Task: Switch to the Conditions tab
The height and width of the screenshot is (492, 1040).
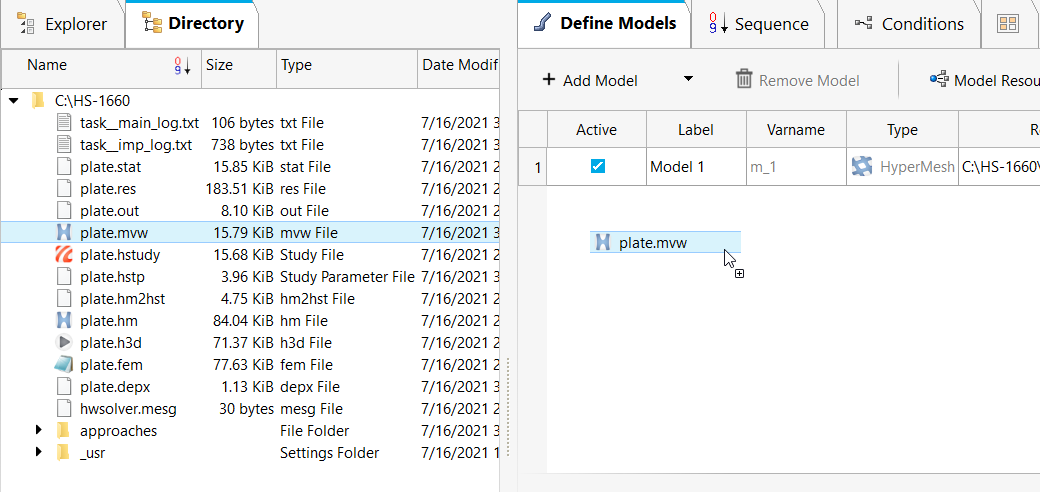Action: pyautogui.click(x=910, y=24)
